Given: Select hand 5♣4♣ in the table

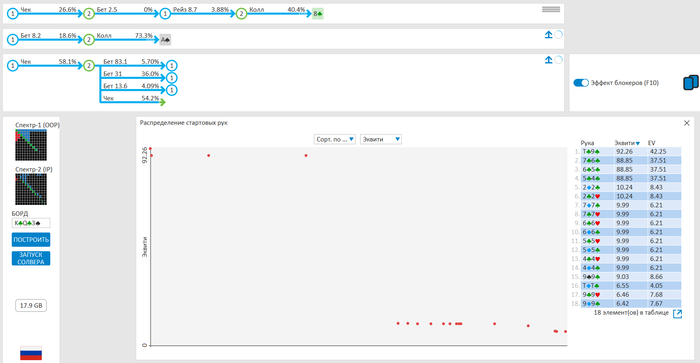Looking at the screenshot, I should coord(631,179).
